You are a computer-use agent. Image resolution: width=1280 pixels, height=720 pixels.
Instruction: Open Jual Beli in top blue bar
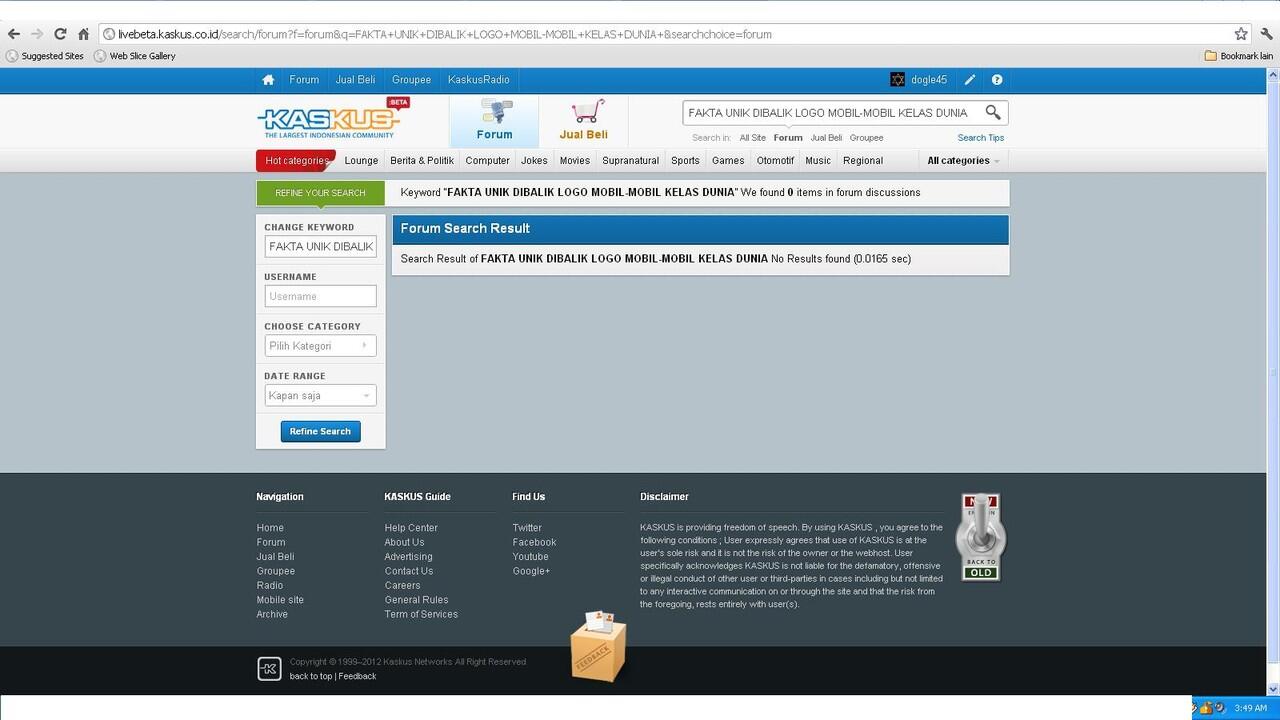pyautogui.click(x=355, y=80)
